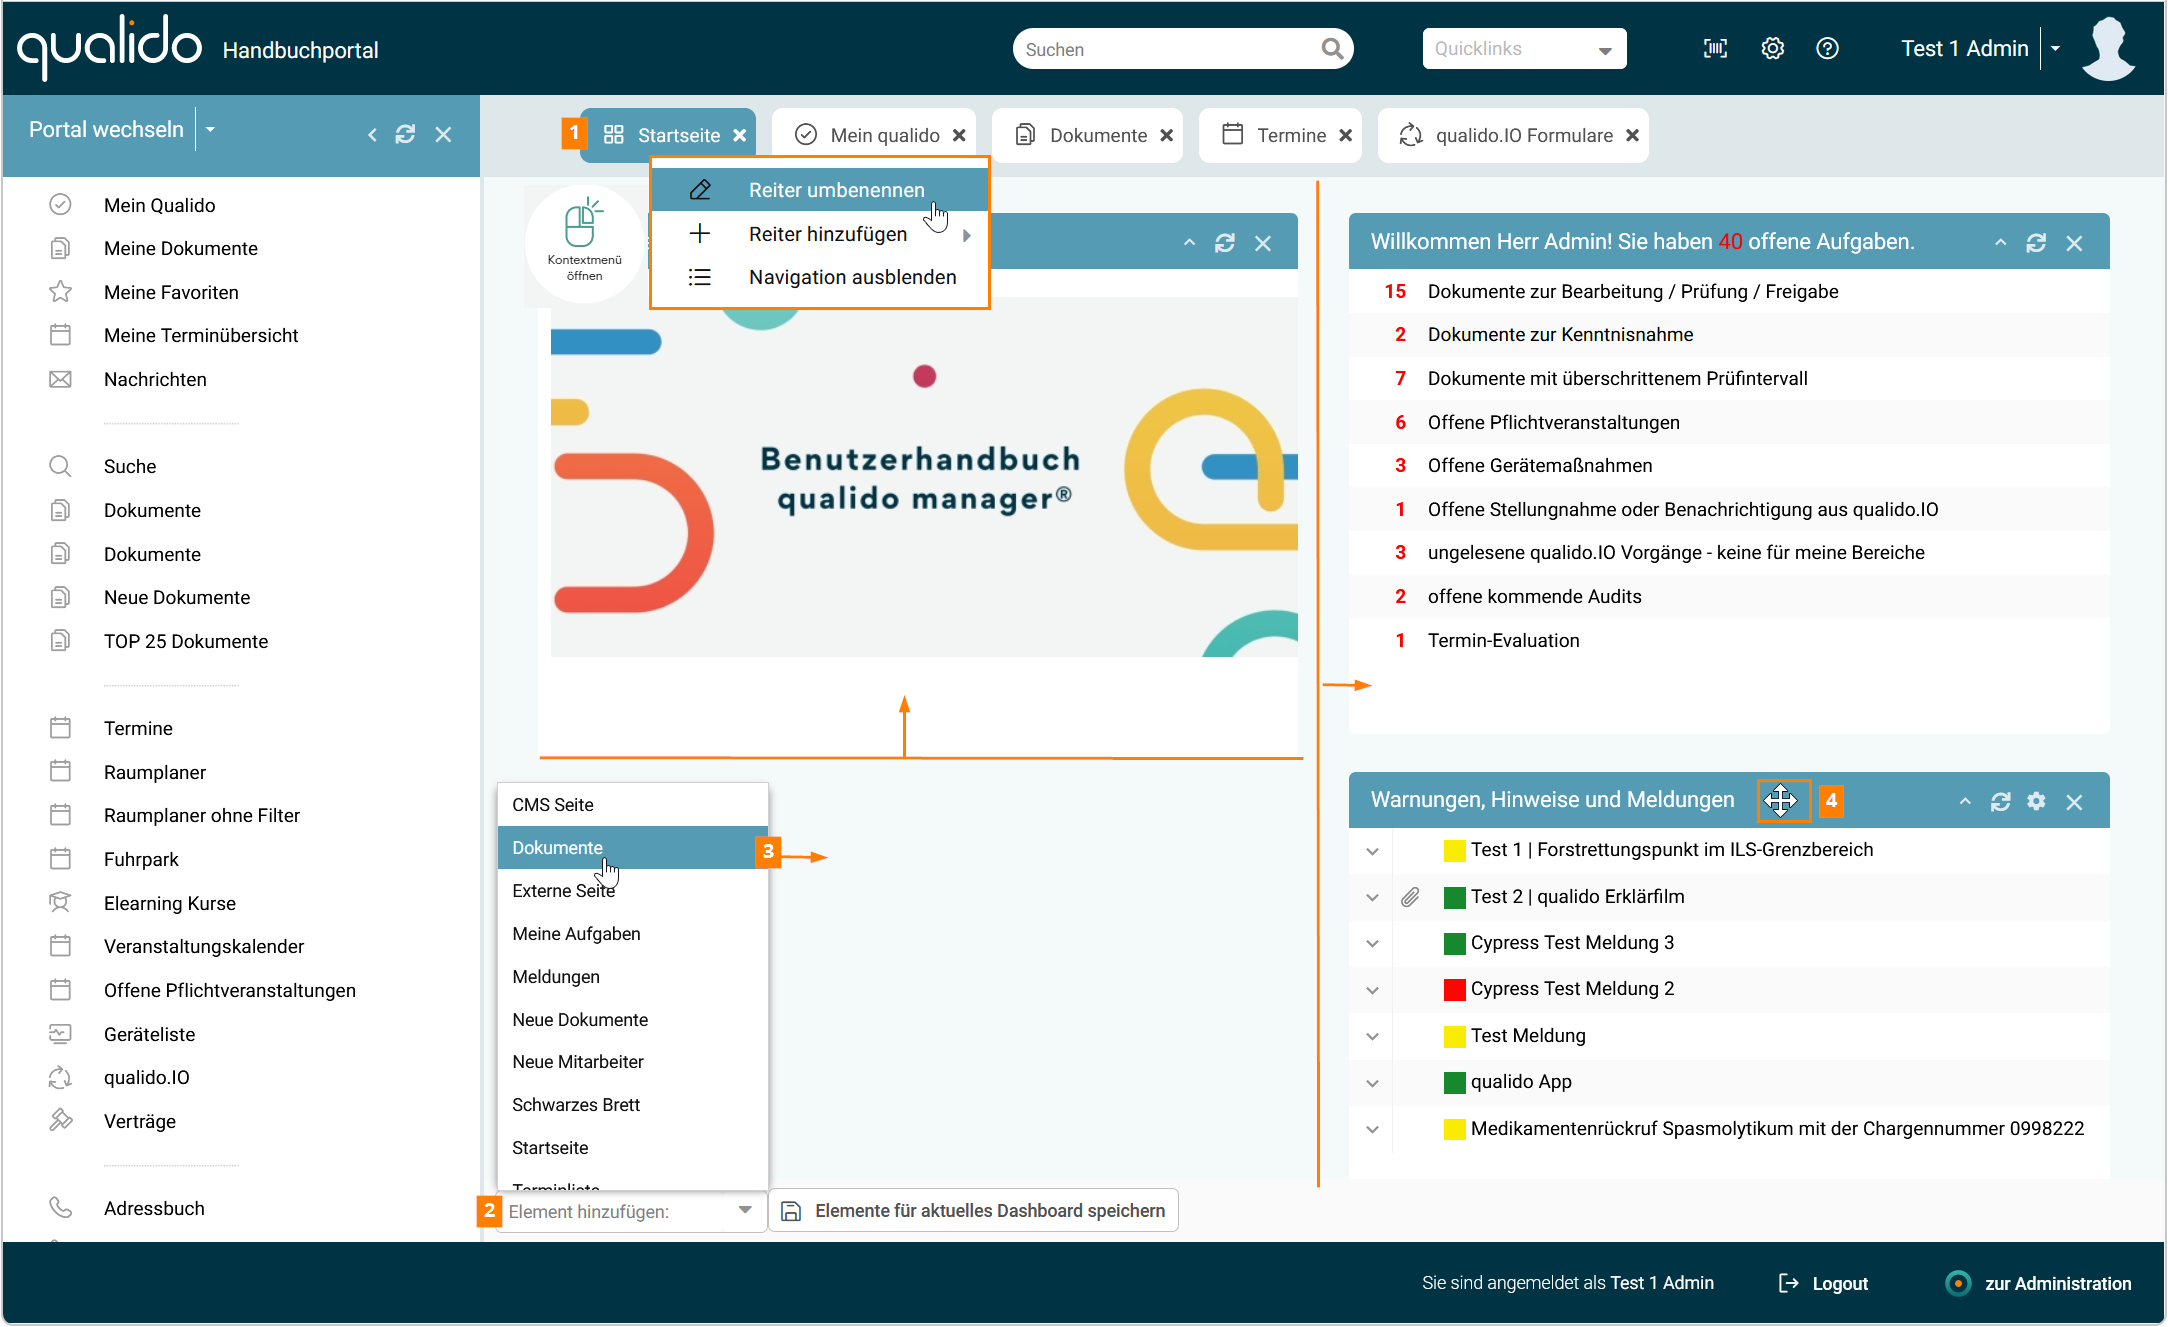Image resolution: width=2168 pixels, height=1327 pixels.
Task: Open the Quicklinks dropdown
Action: click(x=1524, y=49)
